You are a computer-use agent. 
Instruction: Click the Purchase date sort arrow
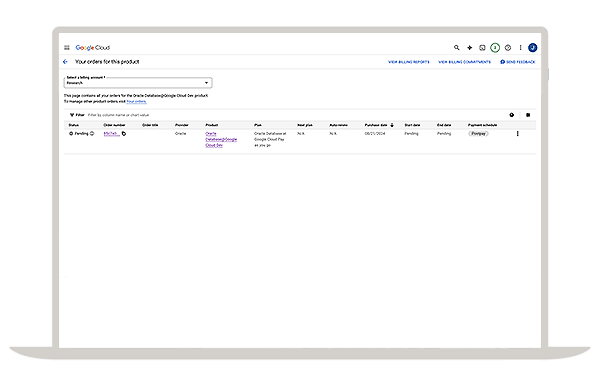392,125
